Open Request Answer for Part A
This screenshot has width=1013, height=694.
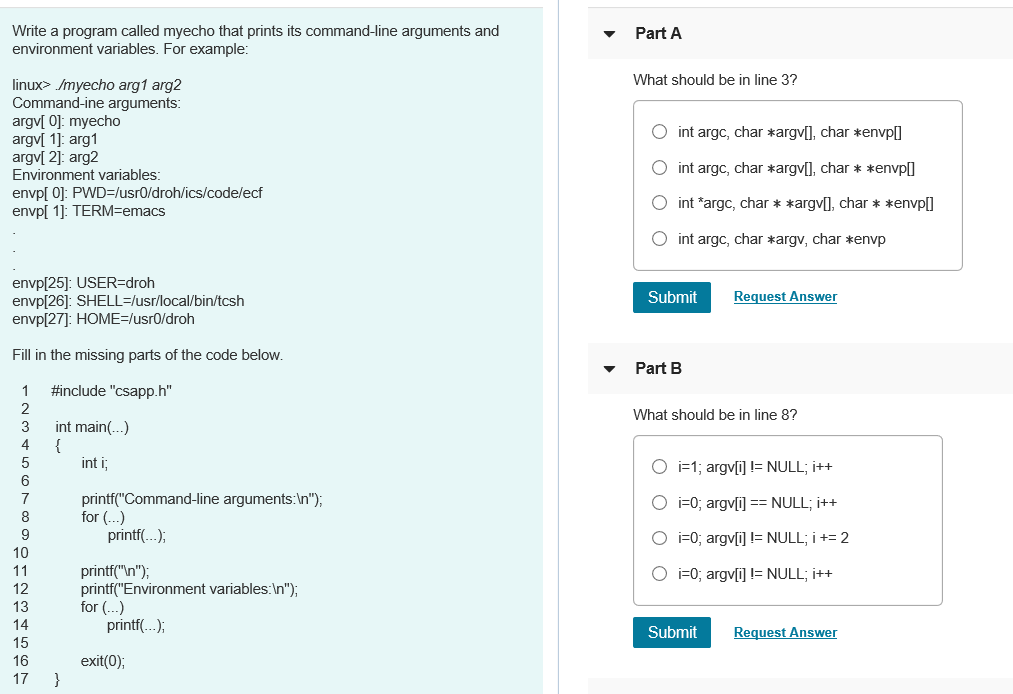pos(785,296)
